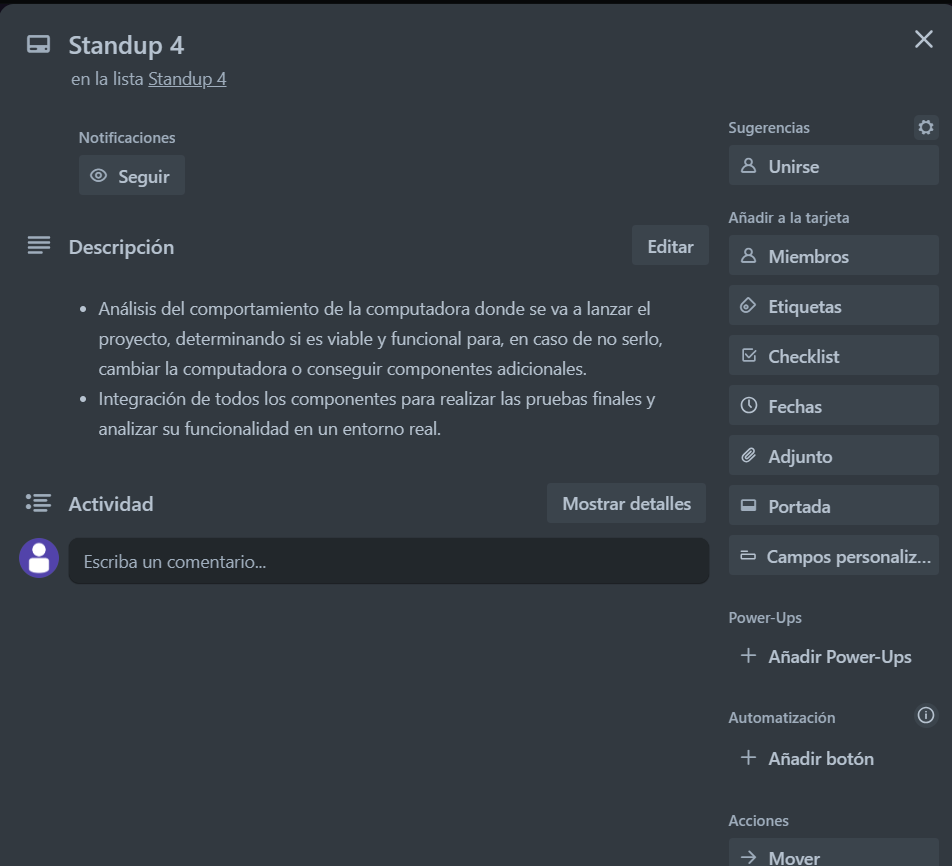Expand activity with Mostrar detalles
Image resolution: width=952 pixels, height=866 pixels.
(626, 503)
